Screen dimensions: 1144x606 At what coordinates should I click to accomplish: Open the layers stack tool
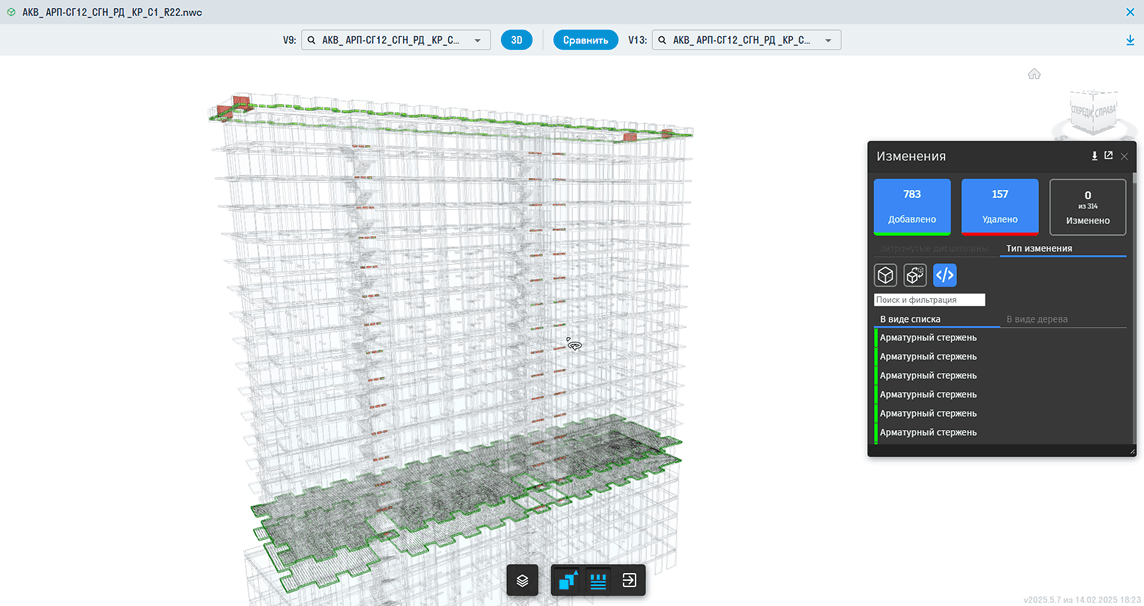pyautogui.click(x=522, y=580)
